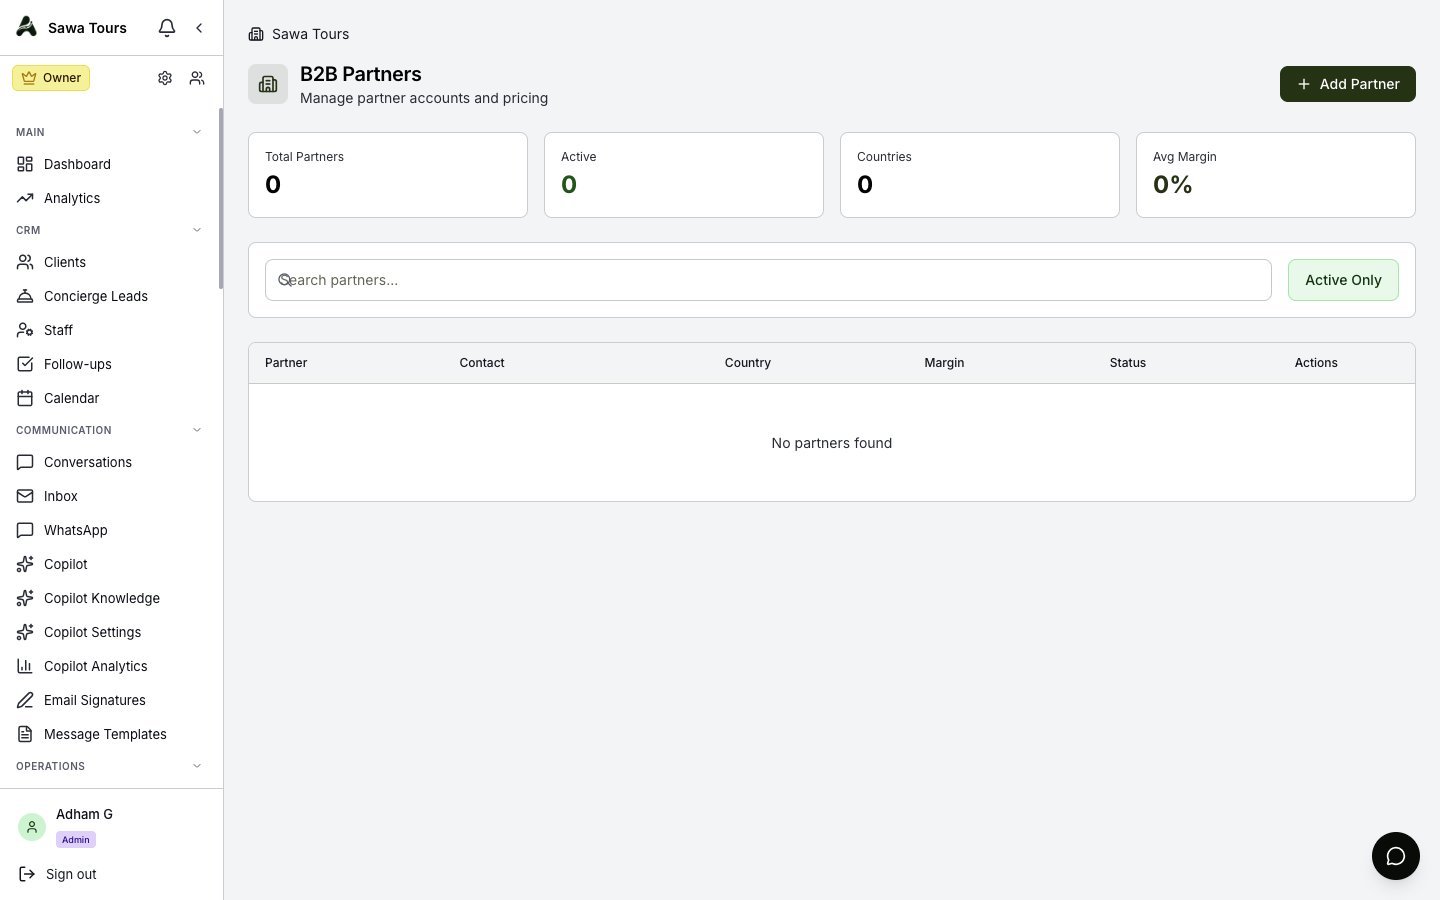Click the Avg Margin stat card

[x=1276, y=175]
